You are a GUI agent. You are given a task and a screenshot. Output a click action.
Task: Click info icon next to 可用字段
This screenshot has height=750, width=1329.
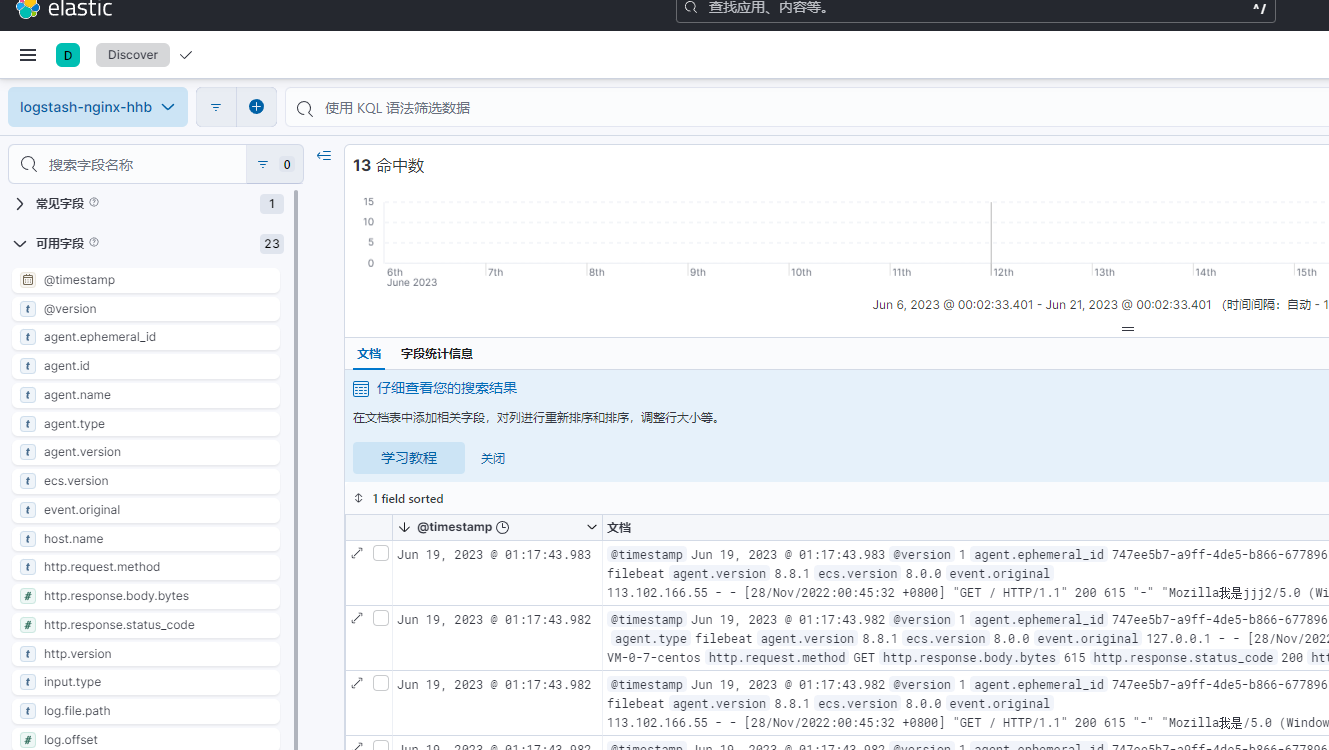point(94,242)
